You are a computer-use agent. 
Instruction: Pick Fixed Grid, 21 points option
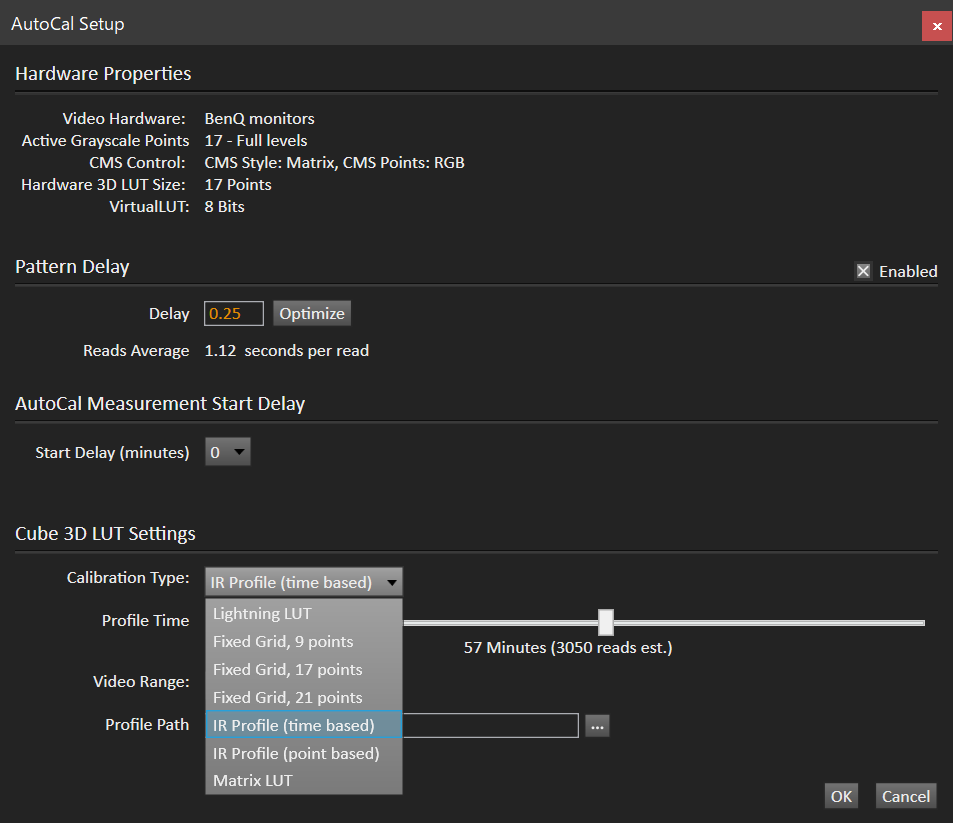(304, 698)
